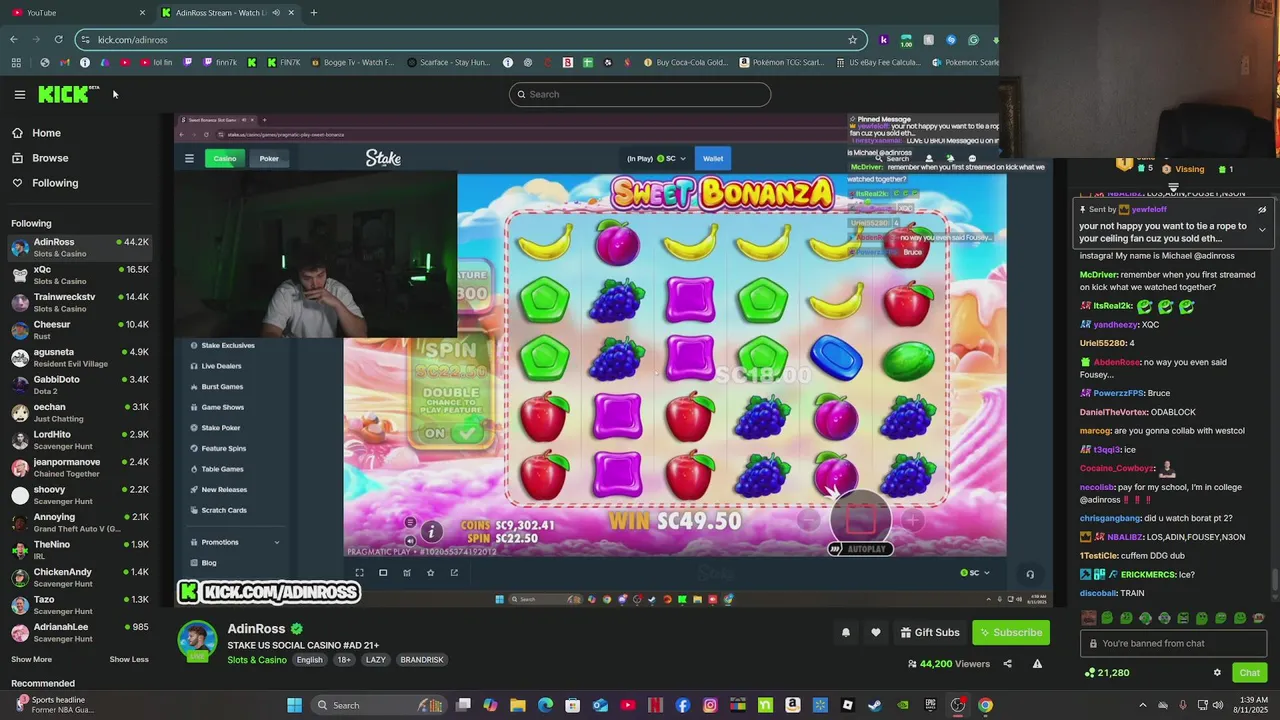The height and width of the screenshot is (720, 1280).
Task: Favorite the game with star icon
Action: click(430, 573)
